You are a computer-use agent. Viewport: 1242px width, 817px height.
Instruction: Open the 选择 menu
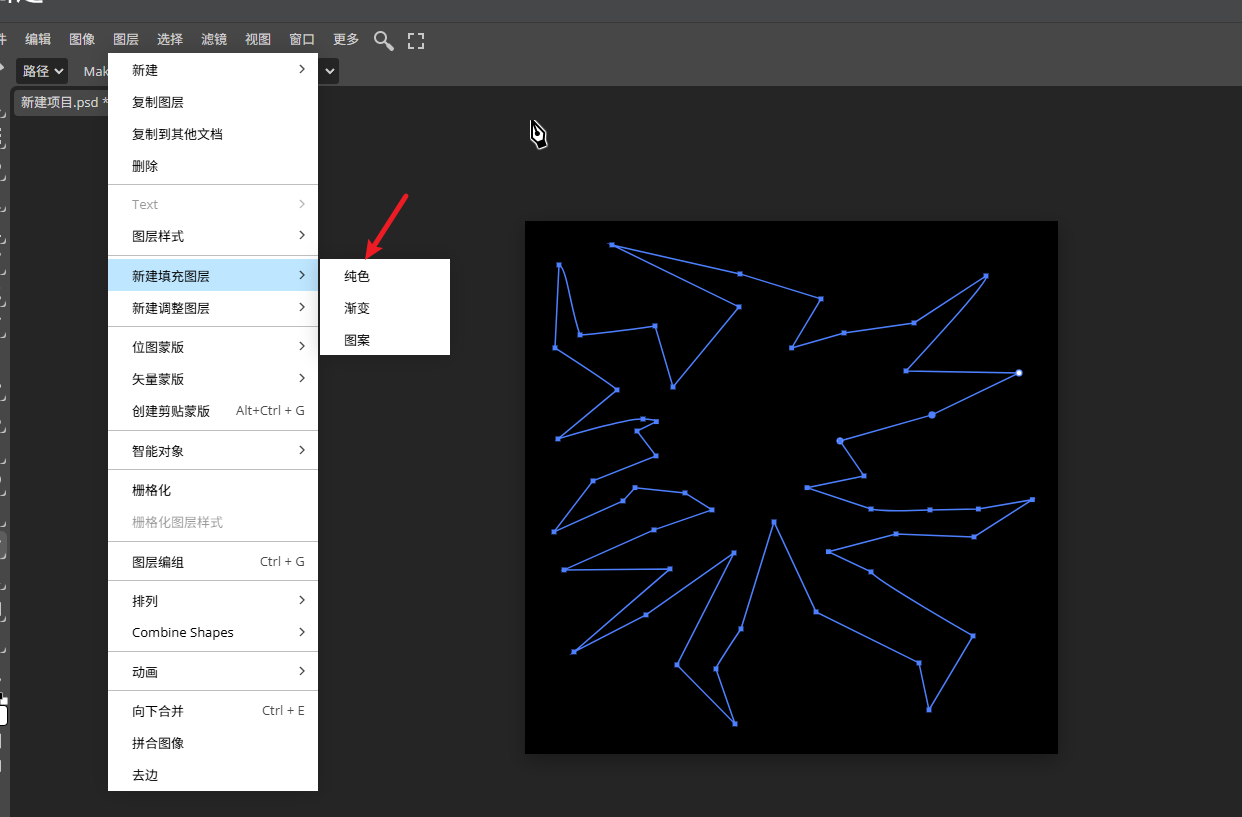coord(170,39)
